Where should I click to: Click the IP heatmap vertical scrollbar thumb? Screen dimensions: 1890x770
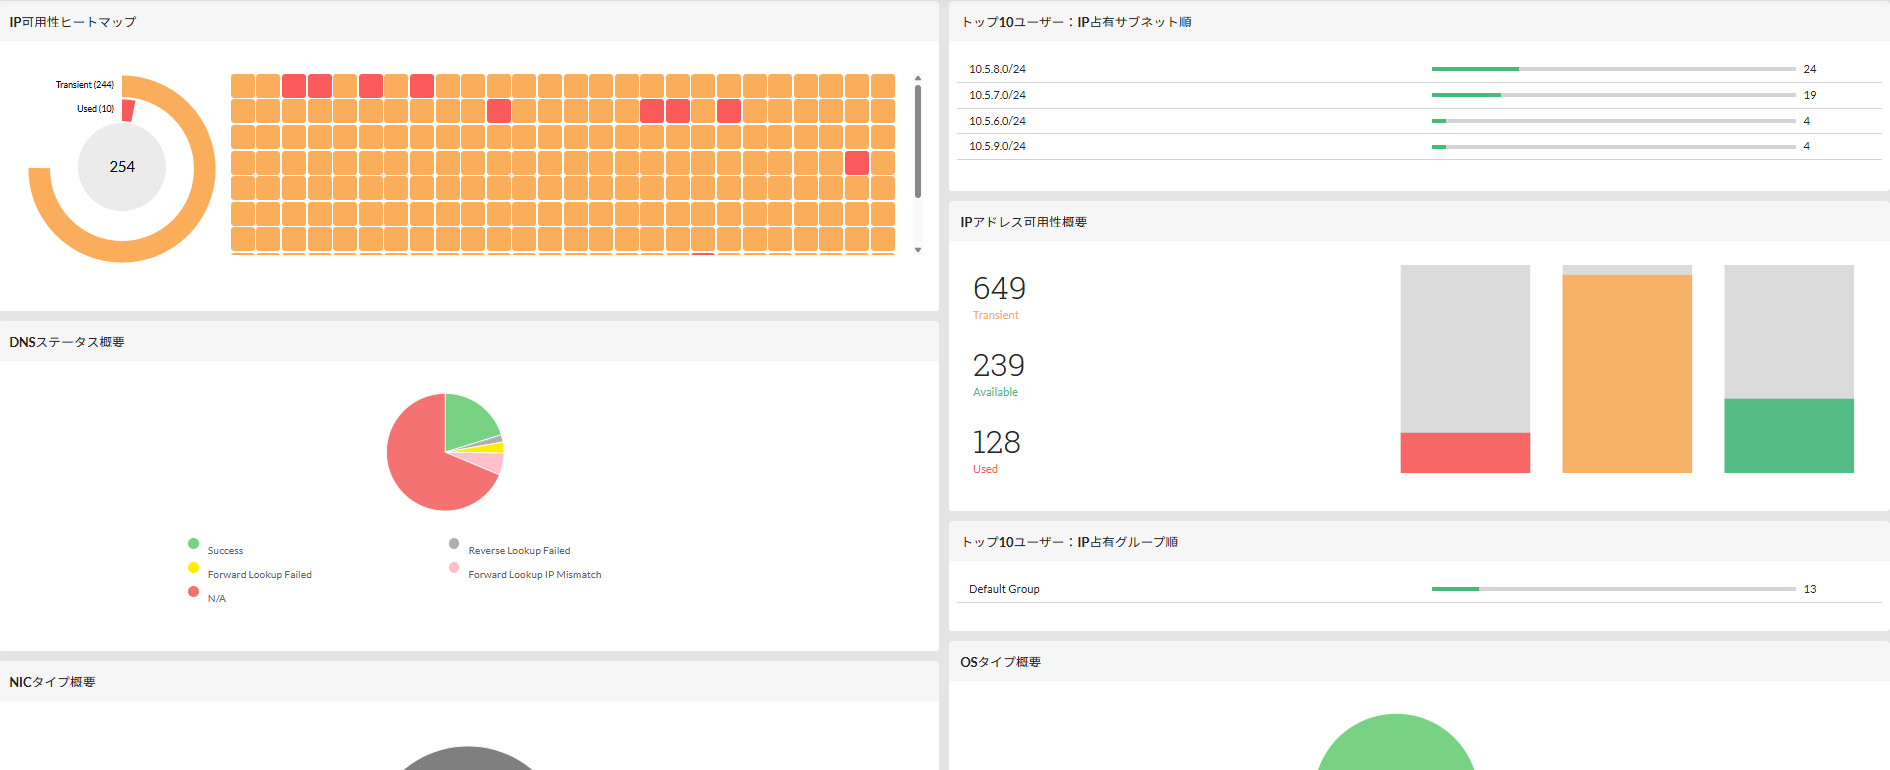click(x=918, y=141)
